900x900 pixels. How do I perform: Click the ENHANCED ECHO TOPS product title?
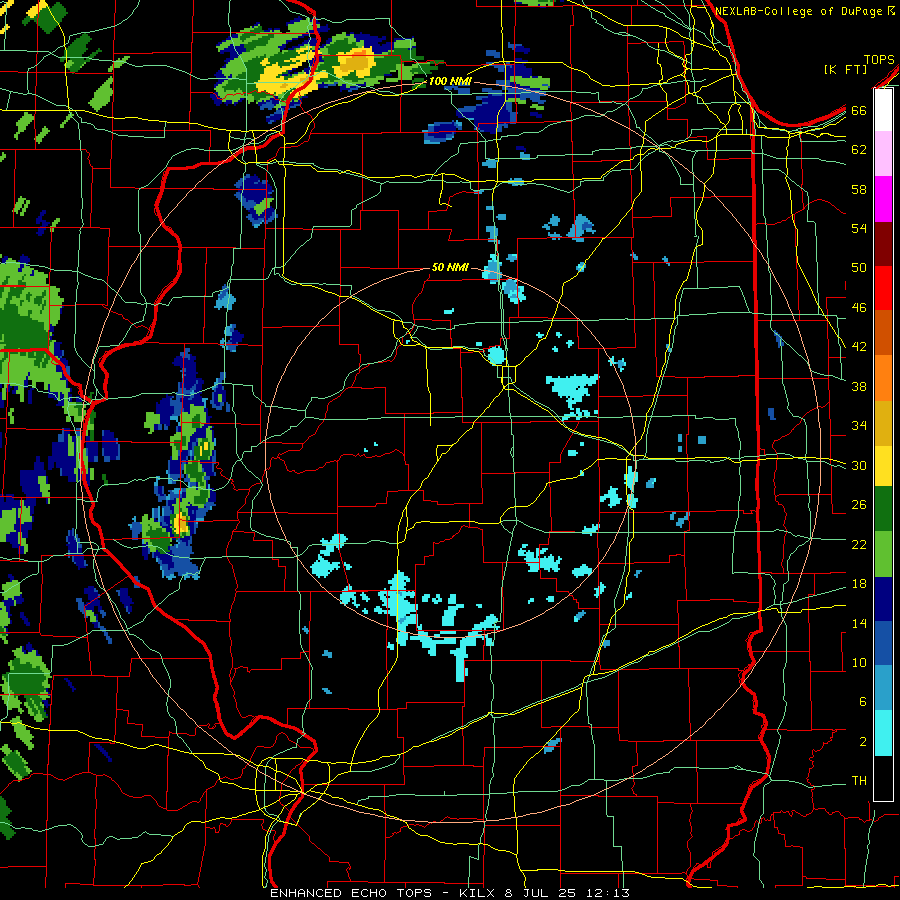351,893
